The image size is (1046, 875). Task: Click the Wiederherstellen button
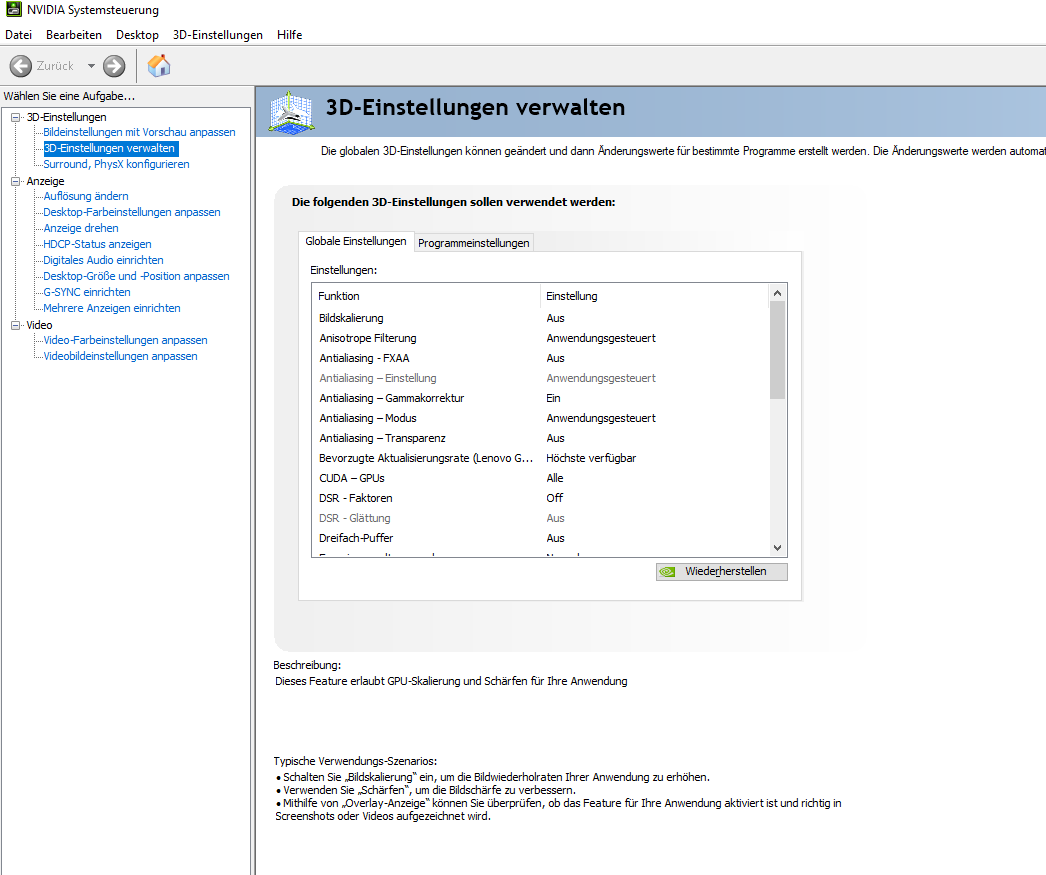[721, 572]
